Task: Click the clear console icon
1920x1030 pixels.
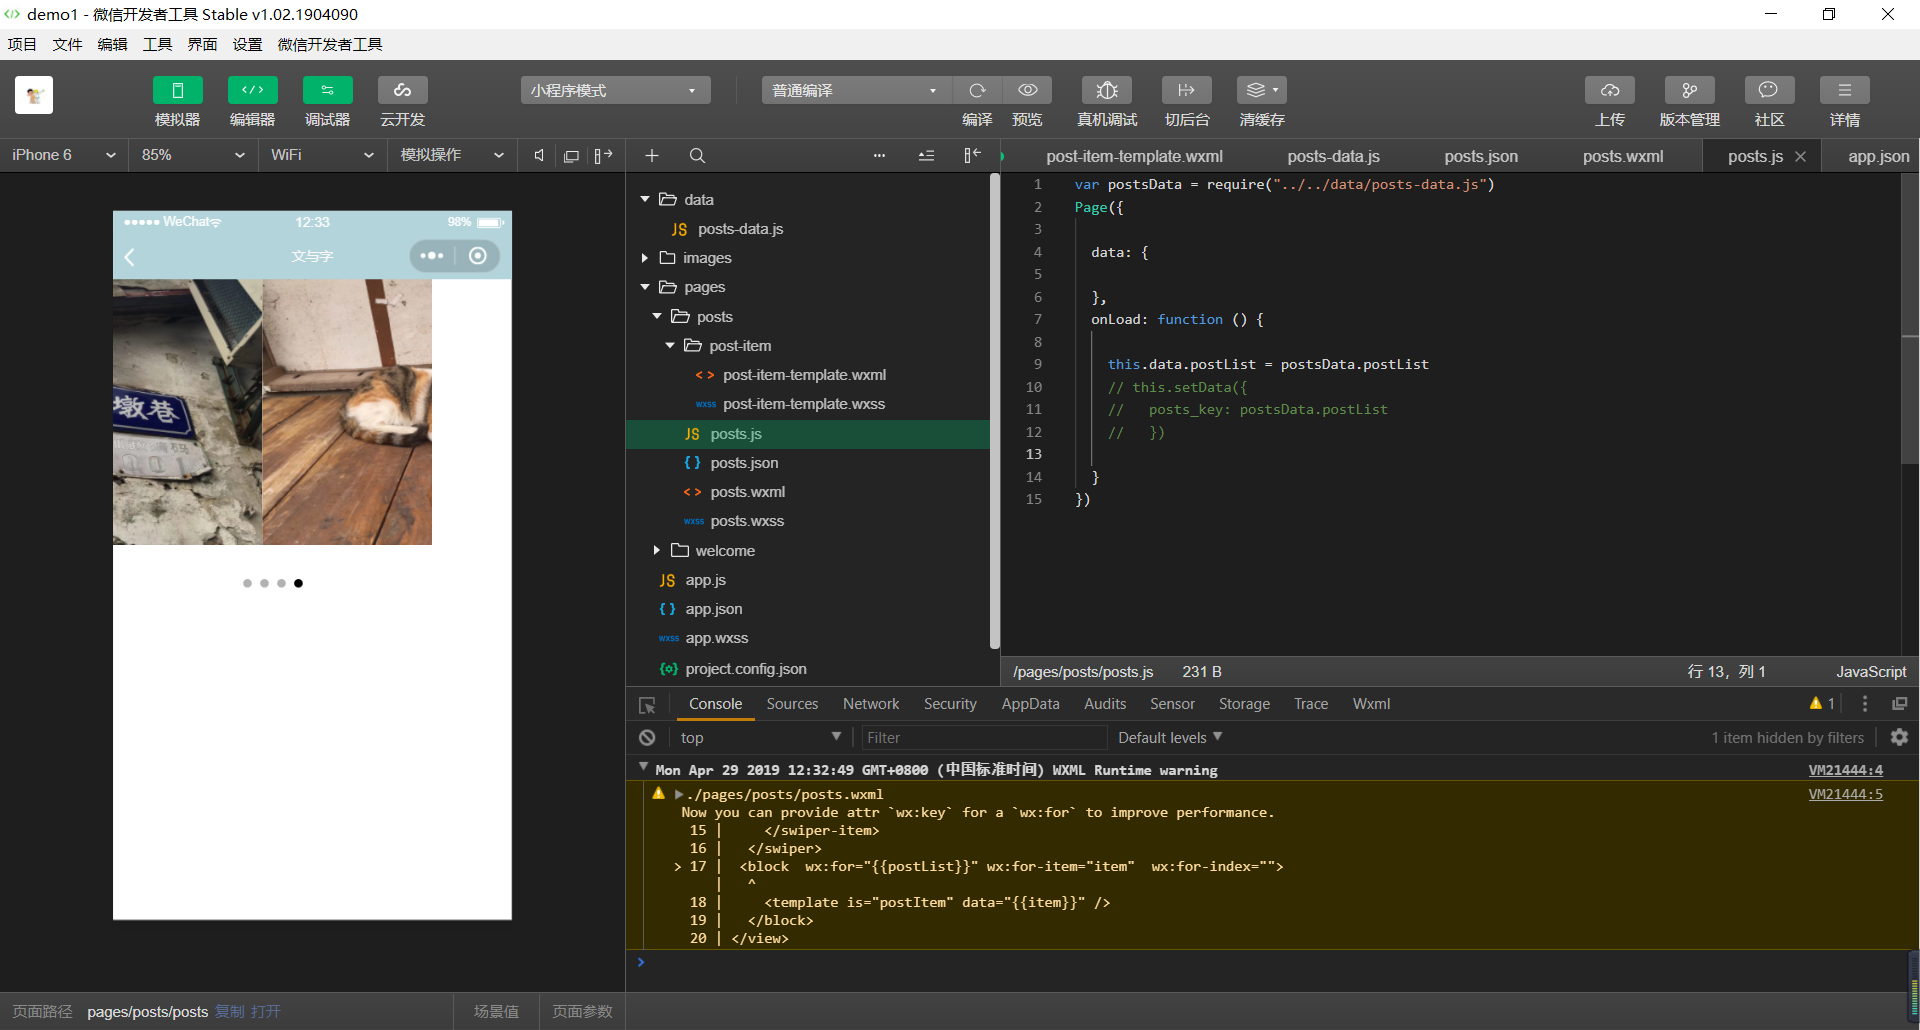Action: (x=647, y=738)
